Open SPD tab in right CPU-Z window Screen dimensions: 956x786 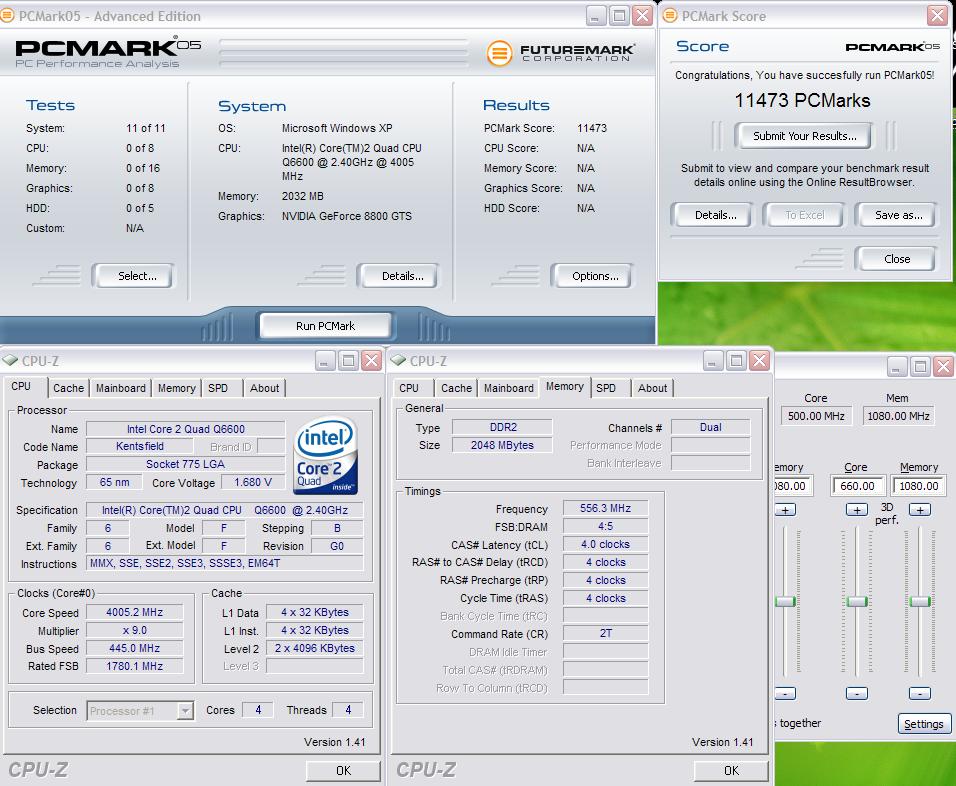coord(605,388)
